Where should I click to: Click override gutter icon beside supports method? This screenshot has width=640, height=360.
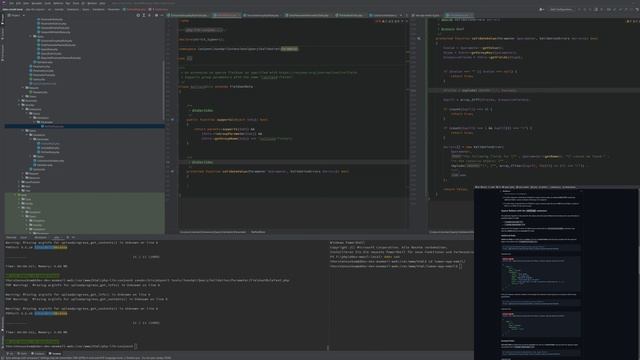pos(172,120)
